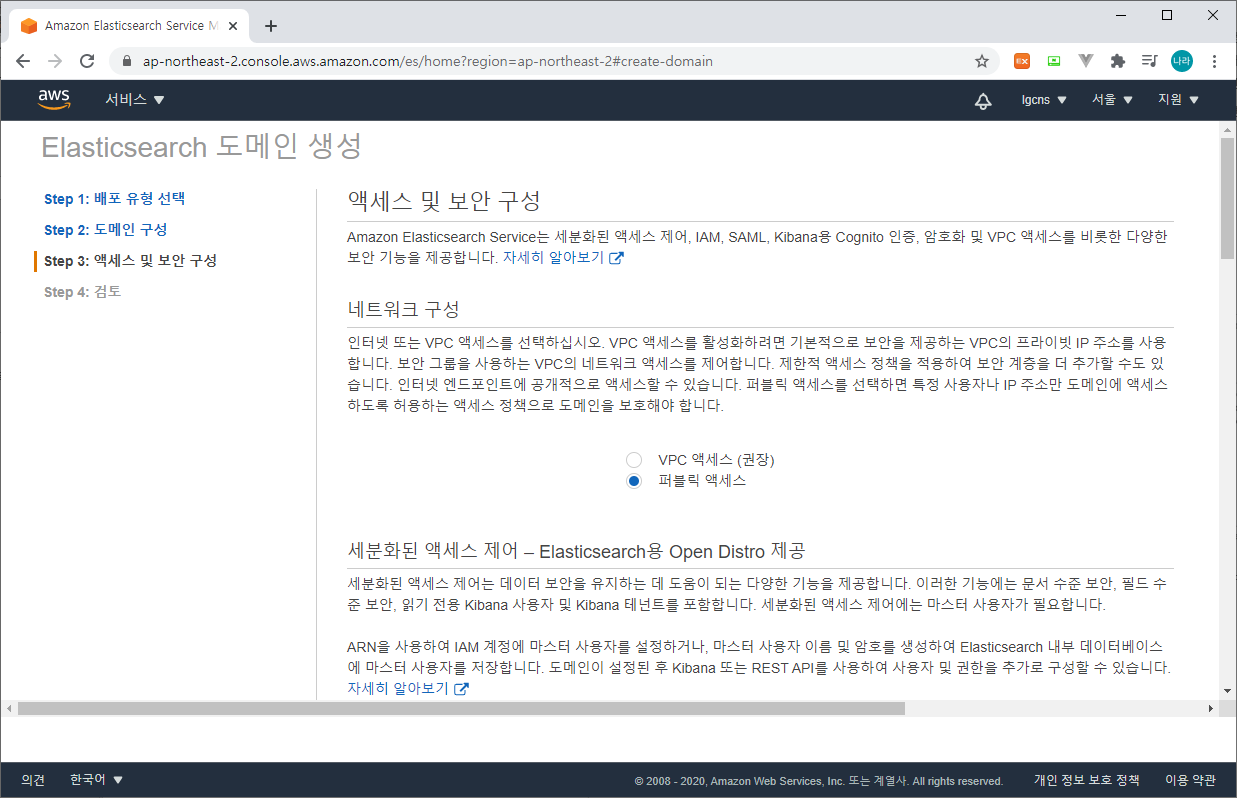The width and height of the screenshot is (1237, 798).
Task: Select VPC 액세스 (권장) radio button
Action: [633, 460]
